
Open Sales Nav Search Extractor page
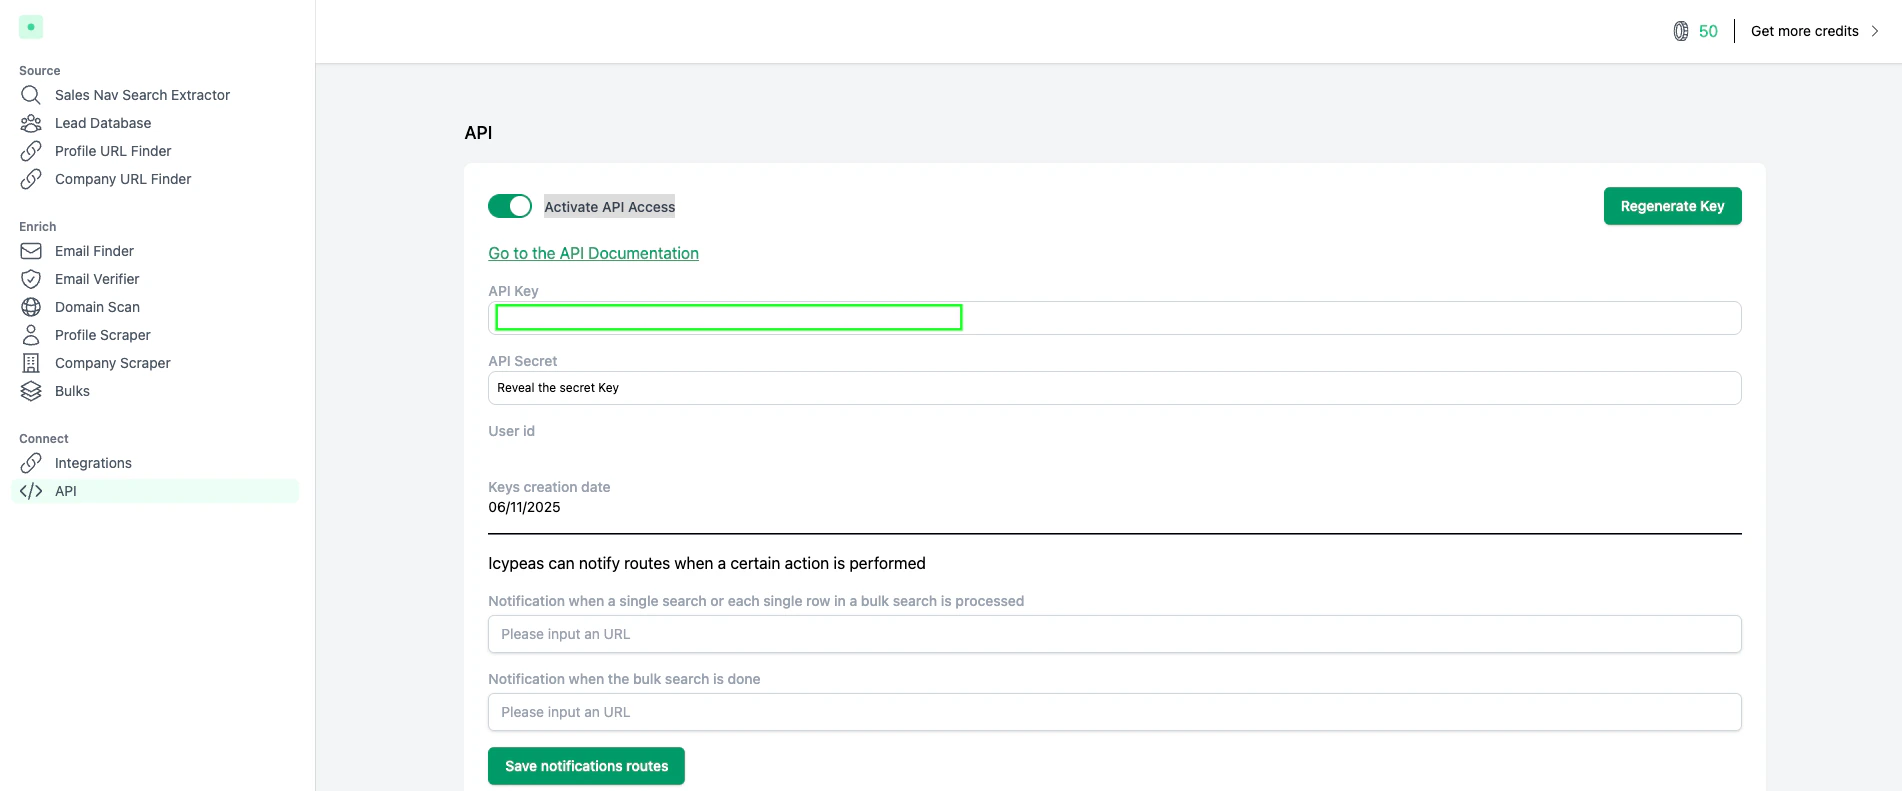(x=142, y=95)
